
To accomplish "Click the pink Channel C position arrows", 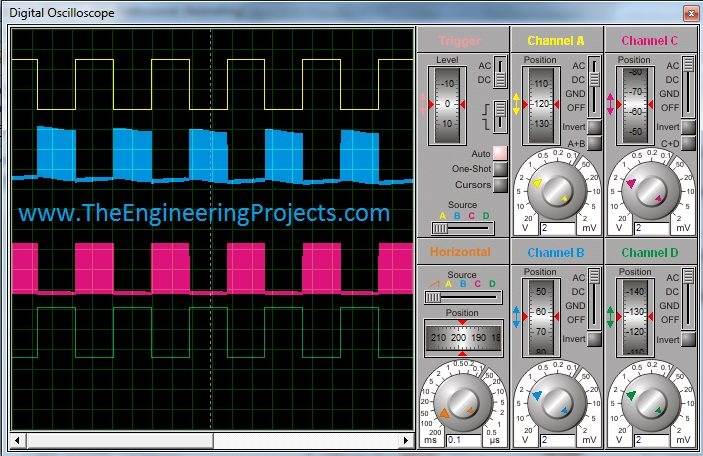I will point(610,104).
